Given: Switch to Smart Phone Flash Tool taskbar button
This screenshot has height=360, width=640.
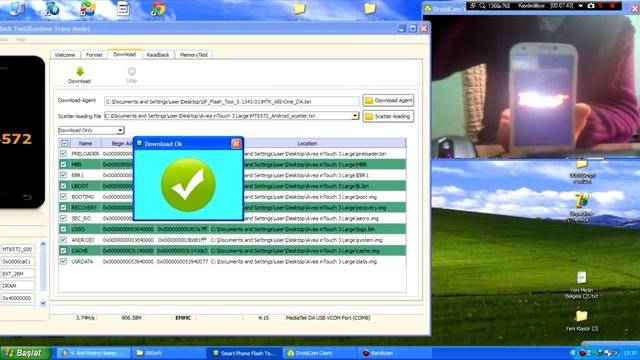Looking at the screenshot, I should pos(245,353).
